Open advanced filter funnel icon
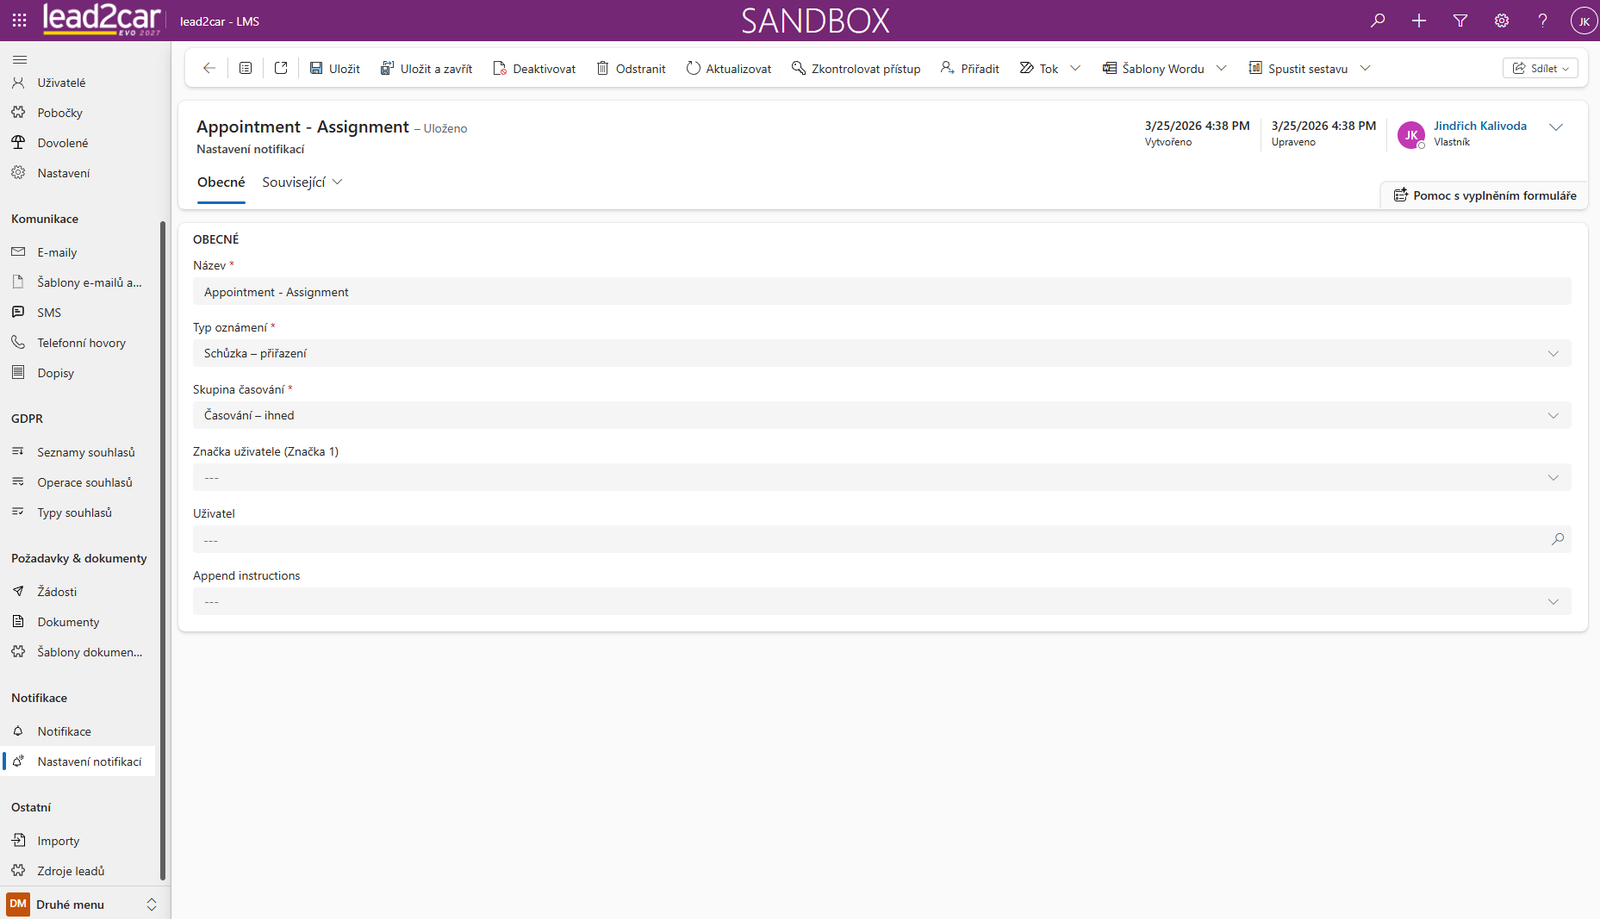 coord(1460,20)
